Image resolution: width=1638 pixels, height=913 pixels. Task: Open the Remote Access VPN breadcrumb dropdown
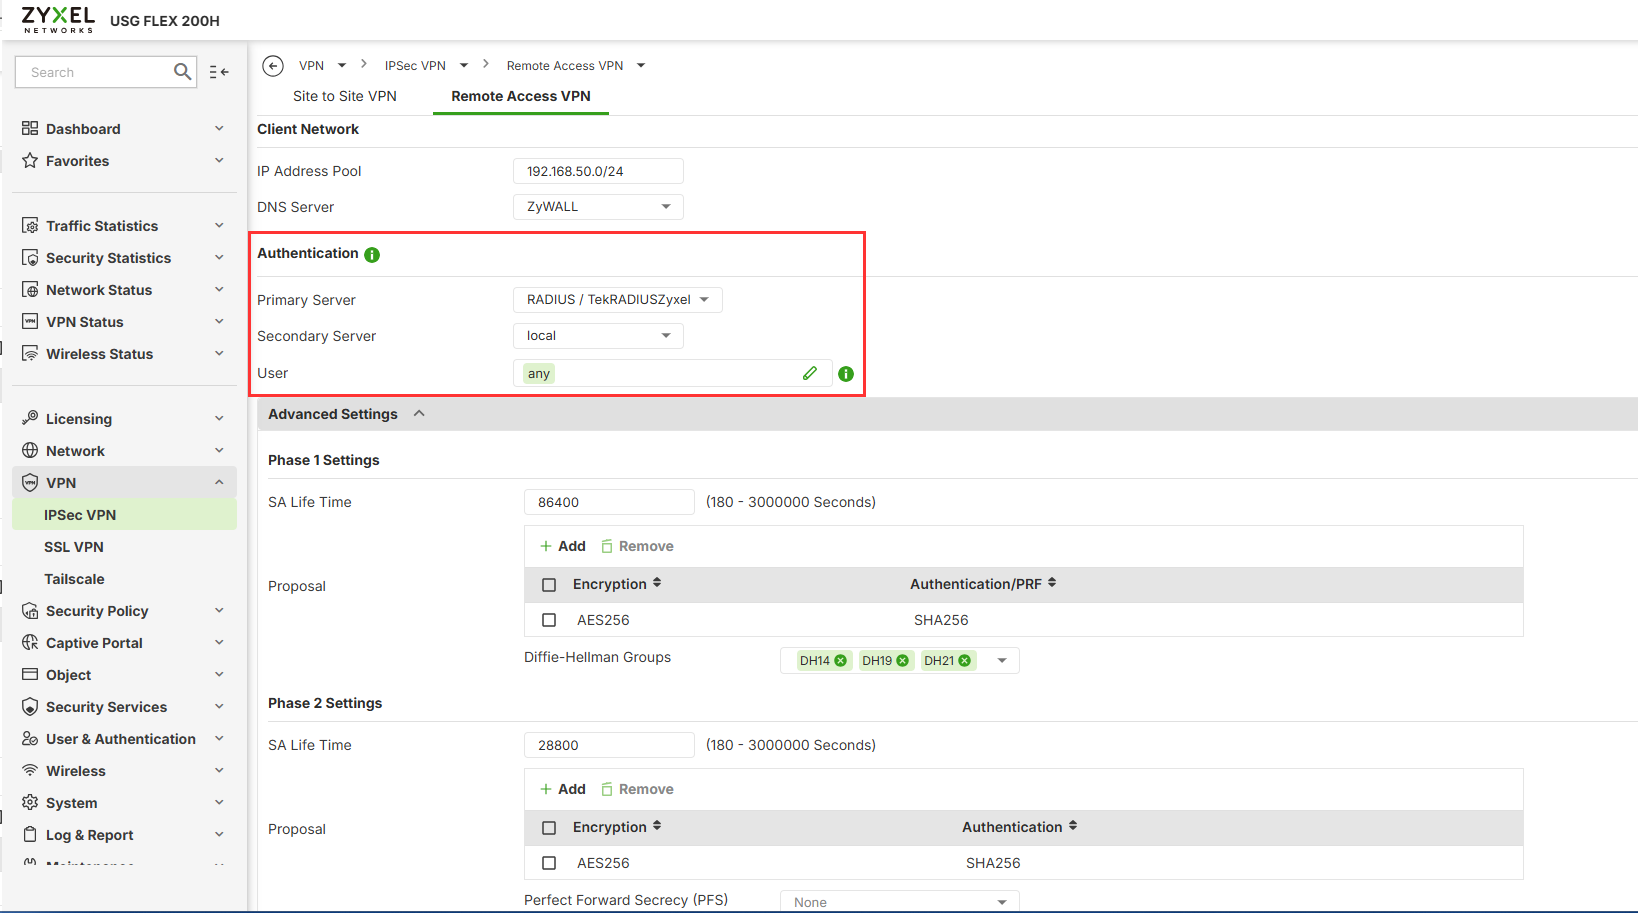click(641, 66)
